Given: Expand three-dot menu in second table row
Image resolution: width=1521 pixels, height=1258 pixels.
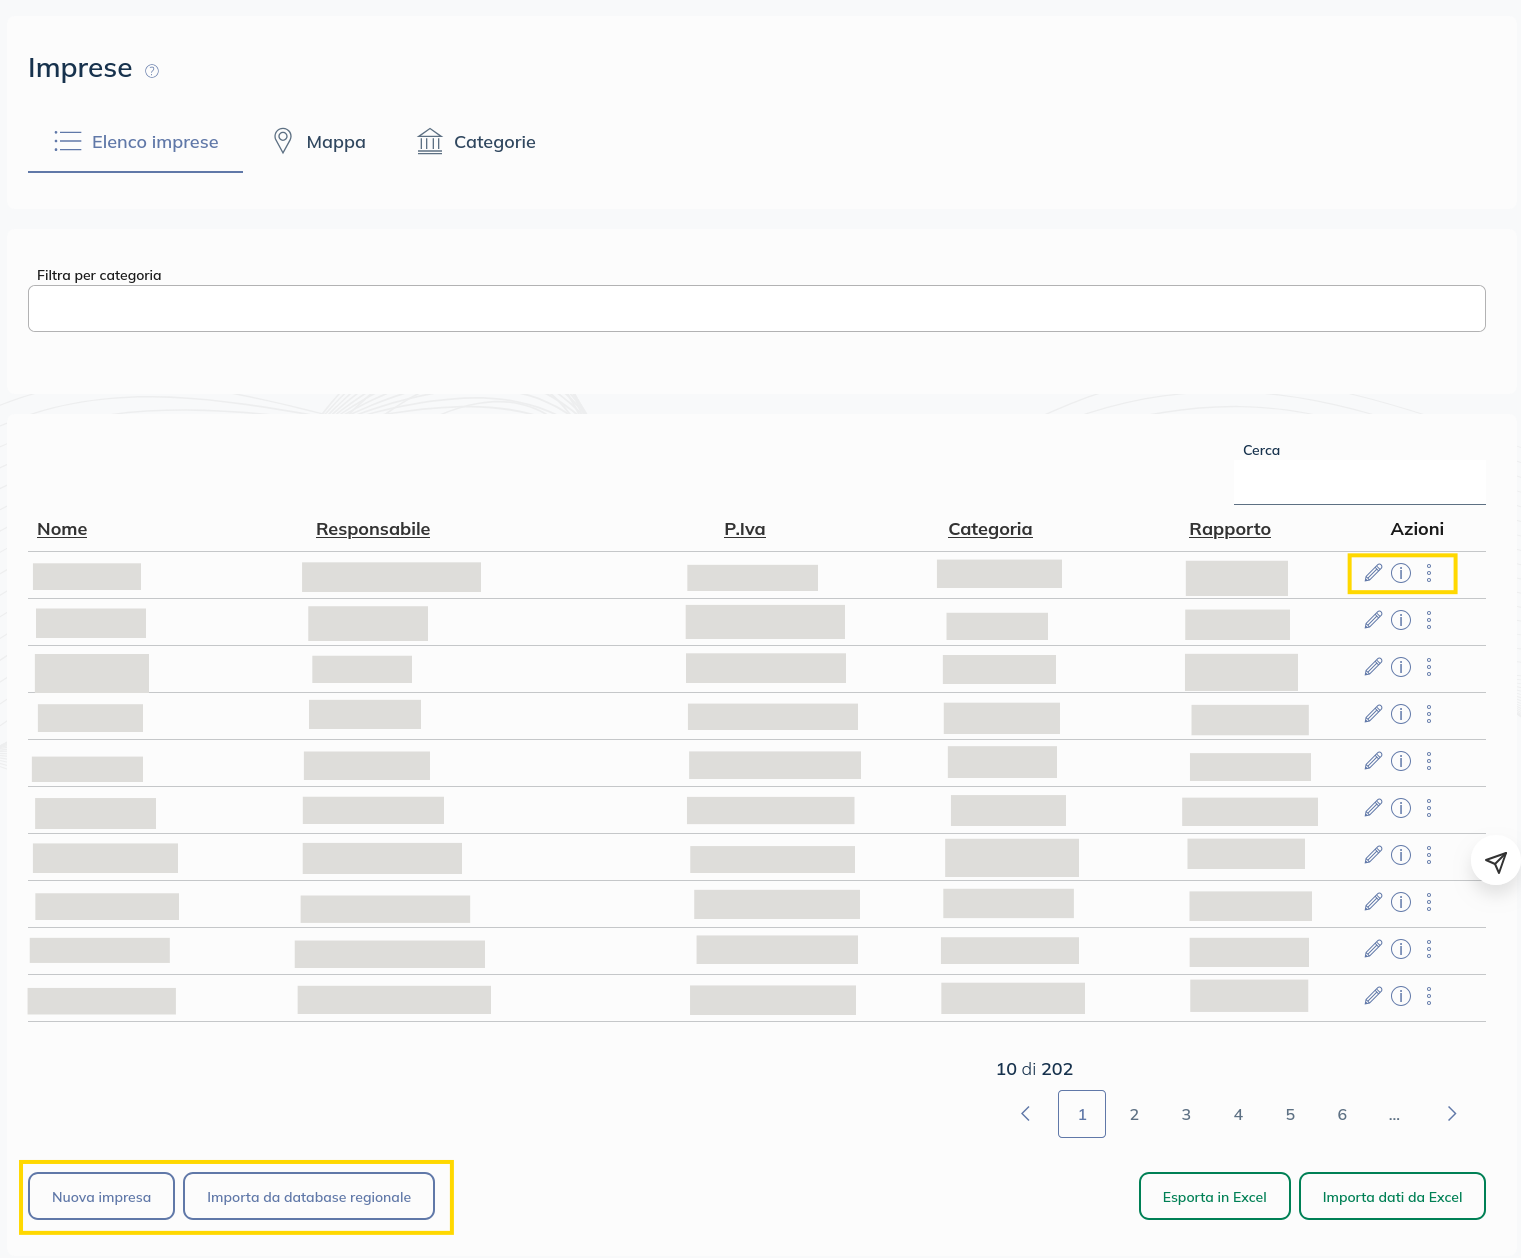Looking at the screenshot, I should [1429, 620].
